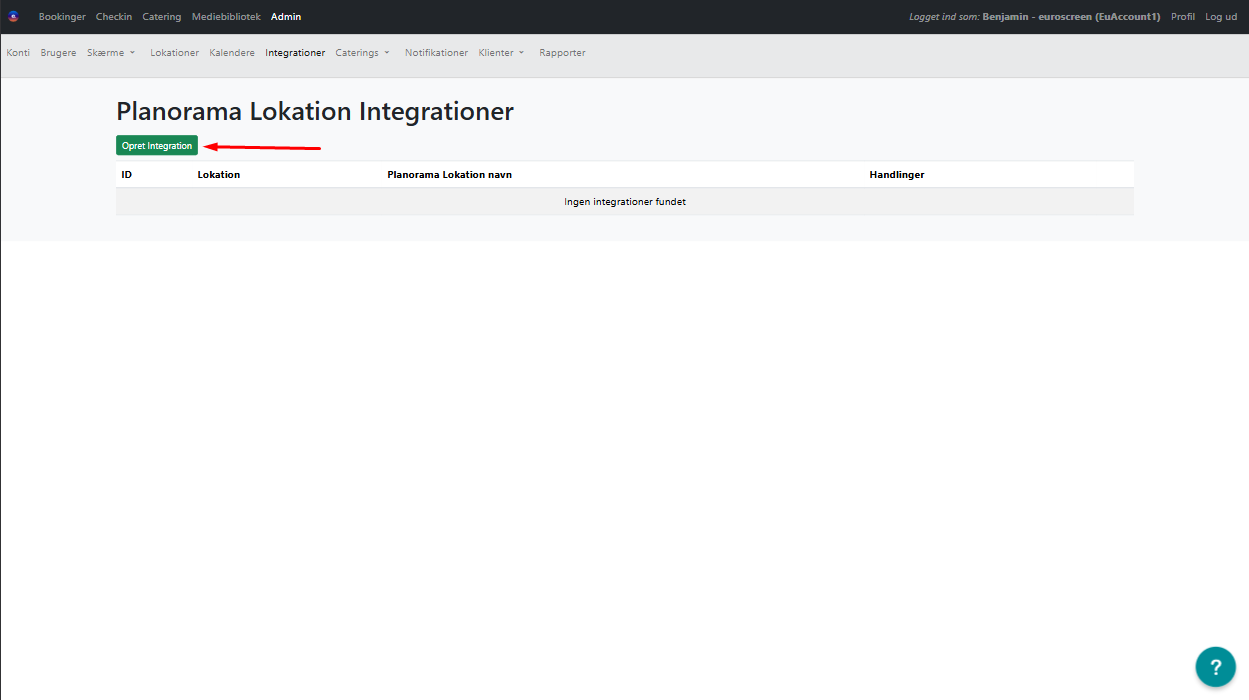Click the Planorama Lokation navn column header
Screen dimensions: 1249x700
[449, 175]
